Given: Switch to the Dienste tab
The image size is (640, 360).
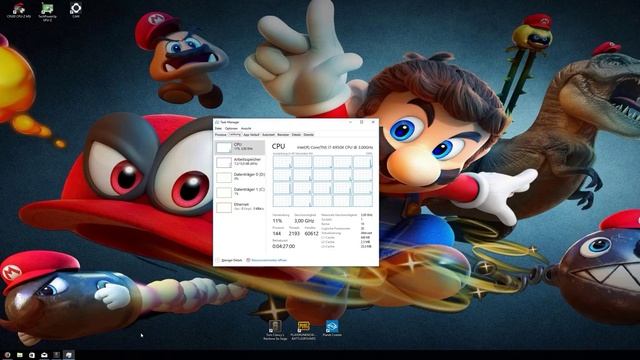Looking at the screenshot, I should point(309,134).
